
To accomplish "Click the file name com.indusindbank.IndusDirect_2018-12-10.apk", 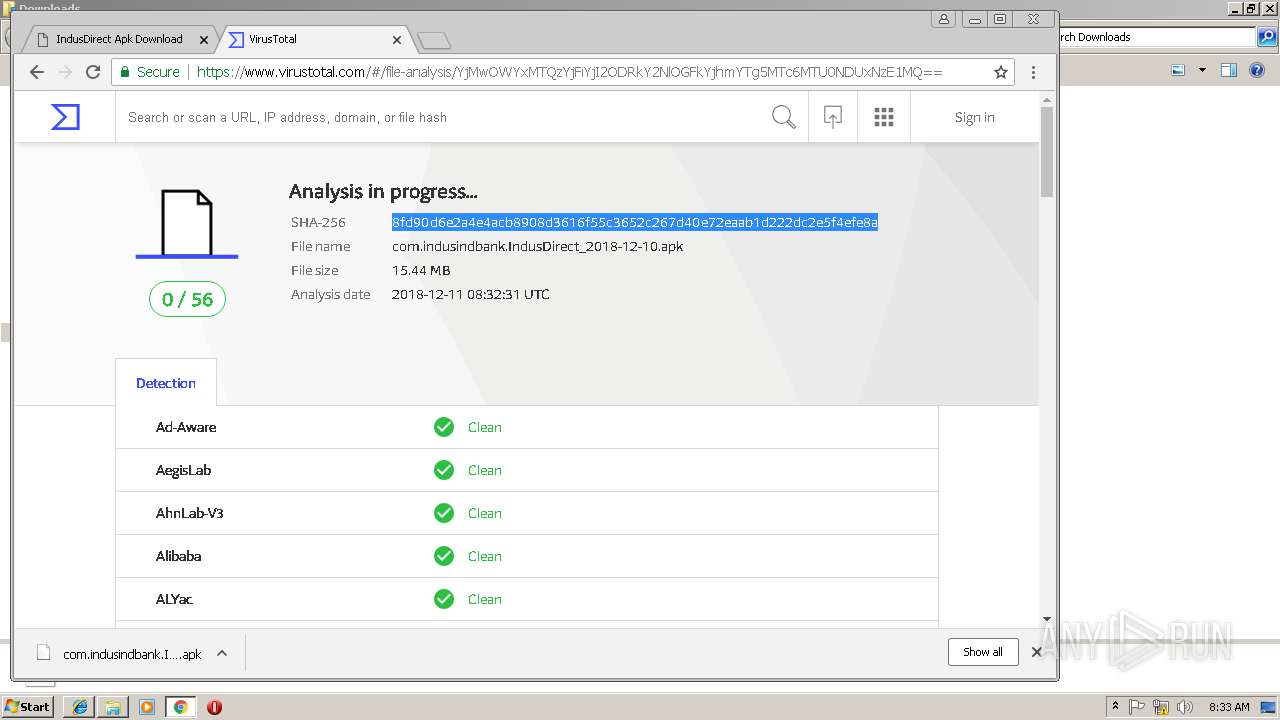I will pos(537,246).
